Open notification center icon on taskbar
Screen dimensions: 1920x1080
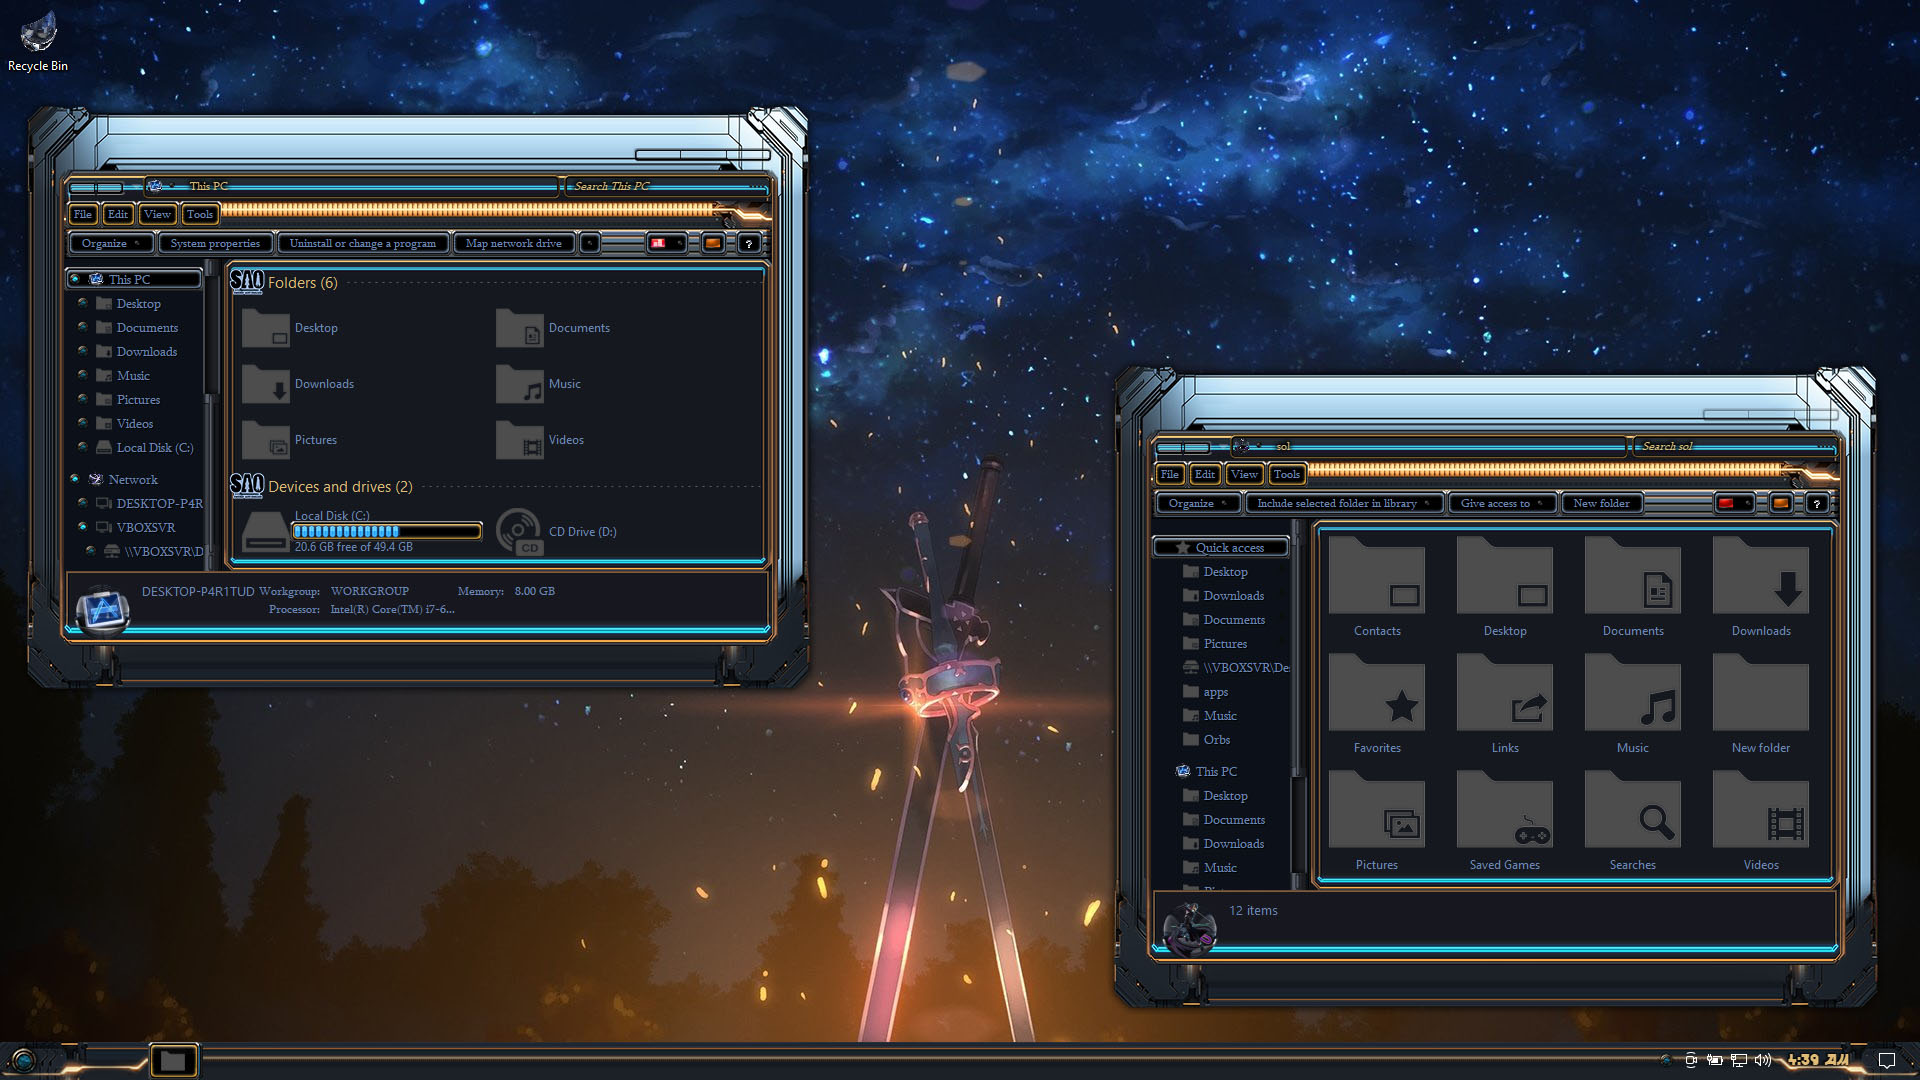(1886, 1060)
